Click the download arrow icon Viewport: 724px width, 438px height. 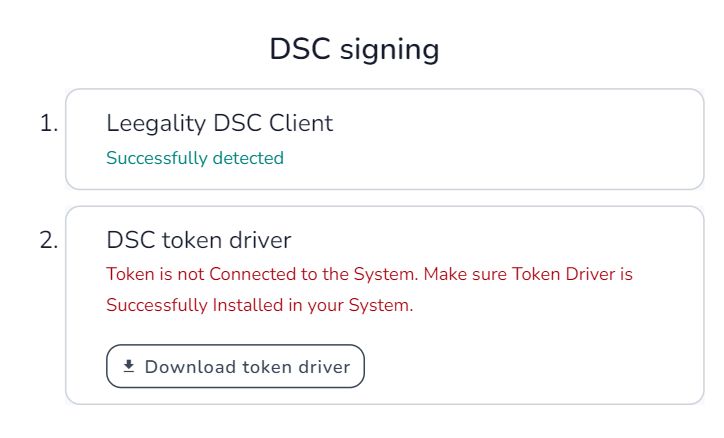[129, 366]
